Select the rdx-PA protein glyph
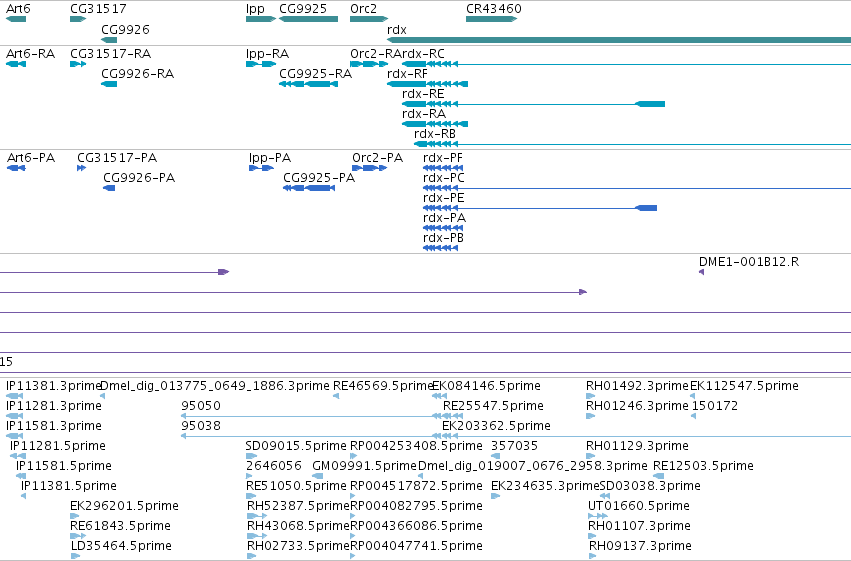851x561 pixels. point(443,228)
